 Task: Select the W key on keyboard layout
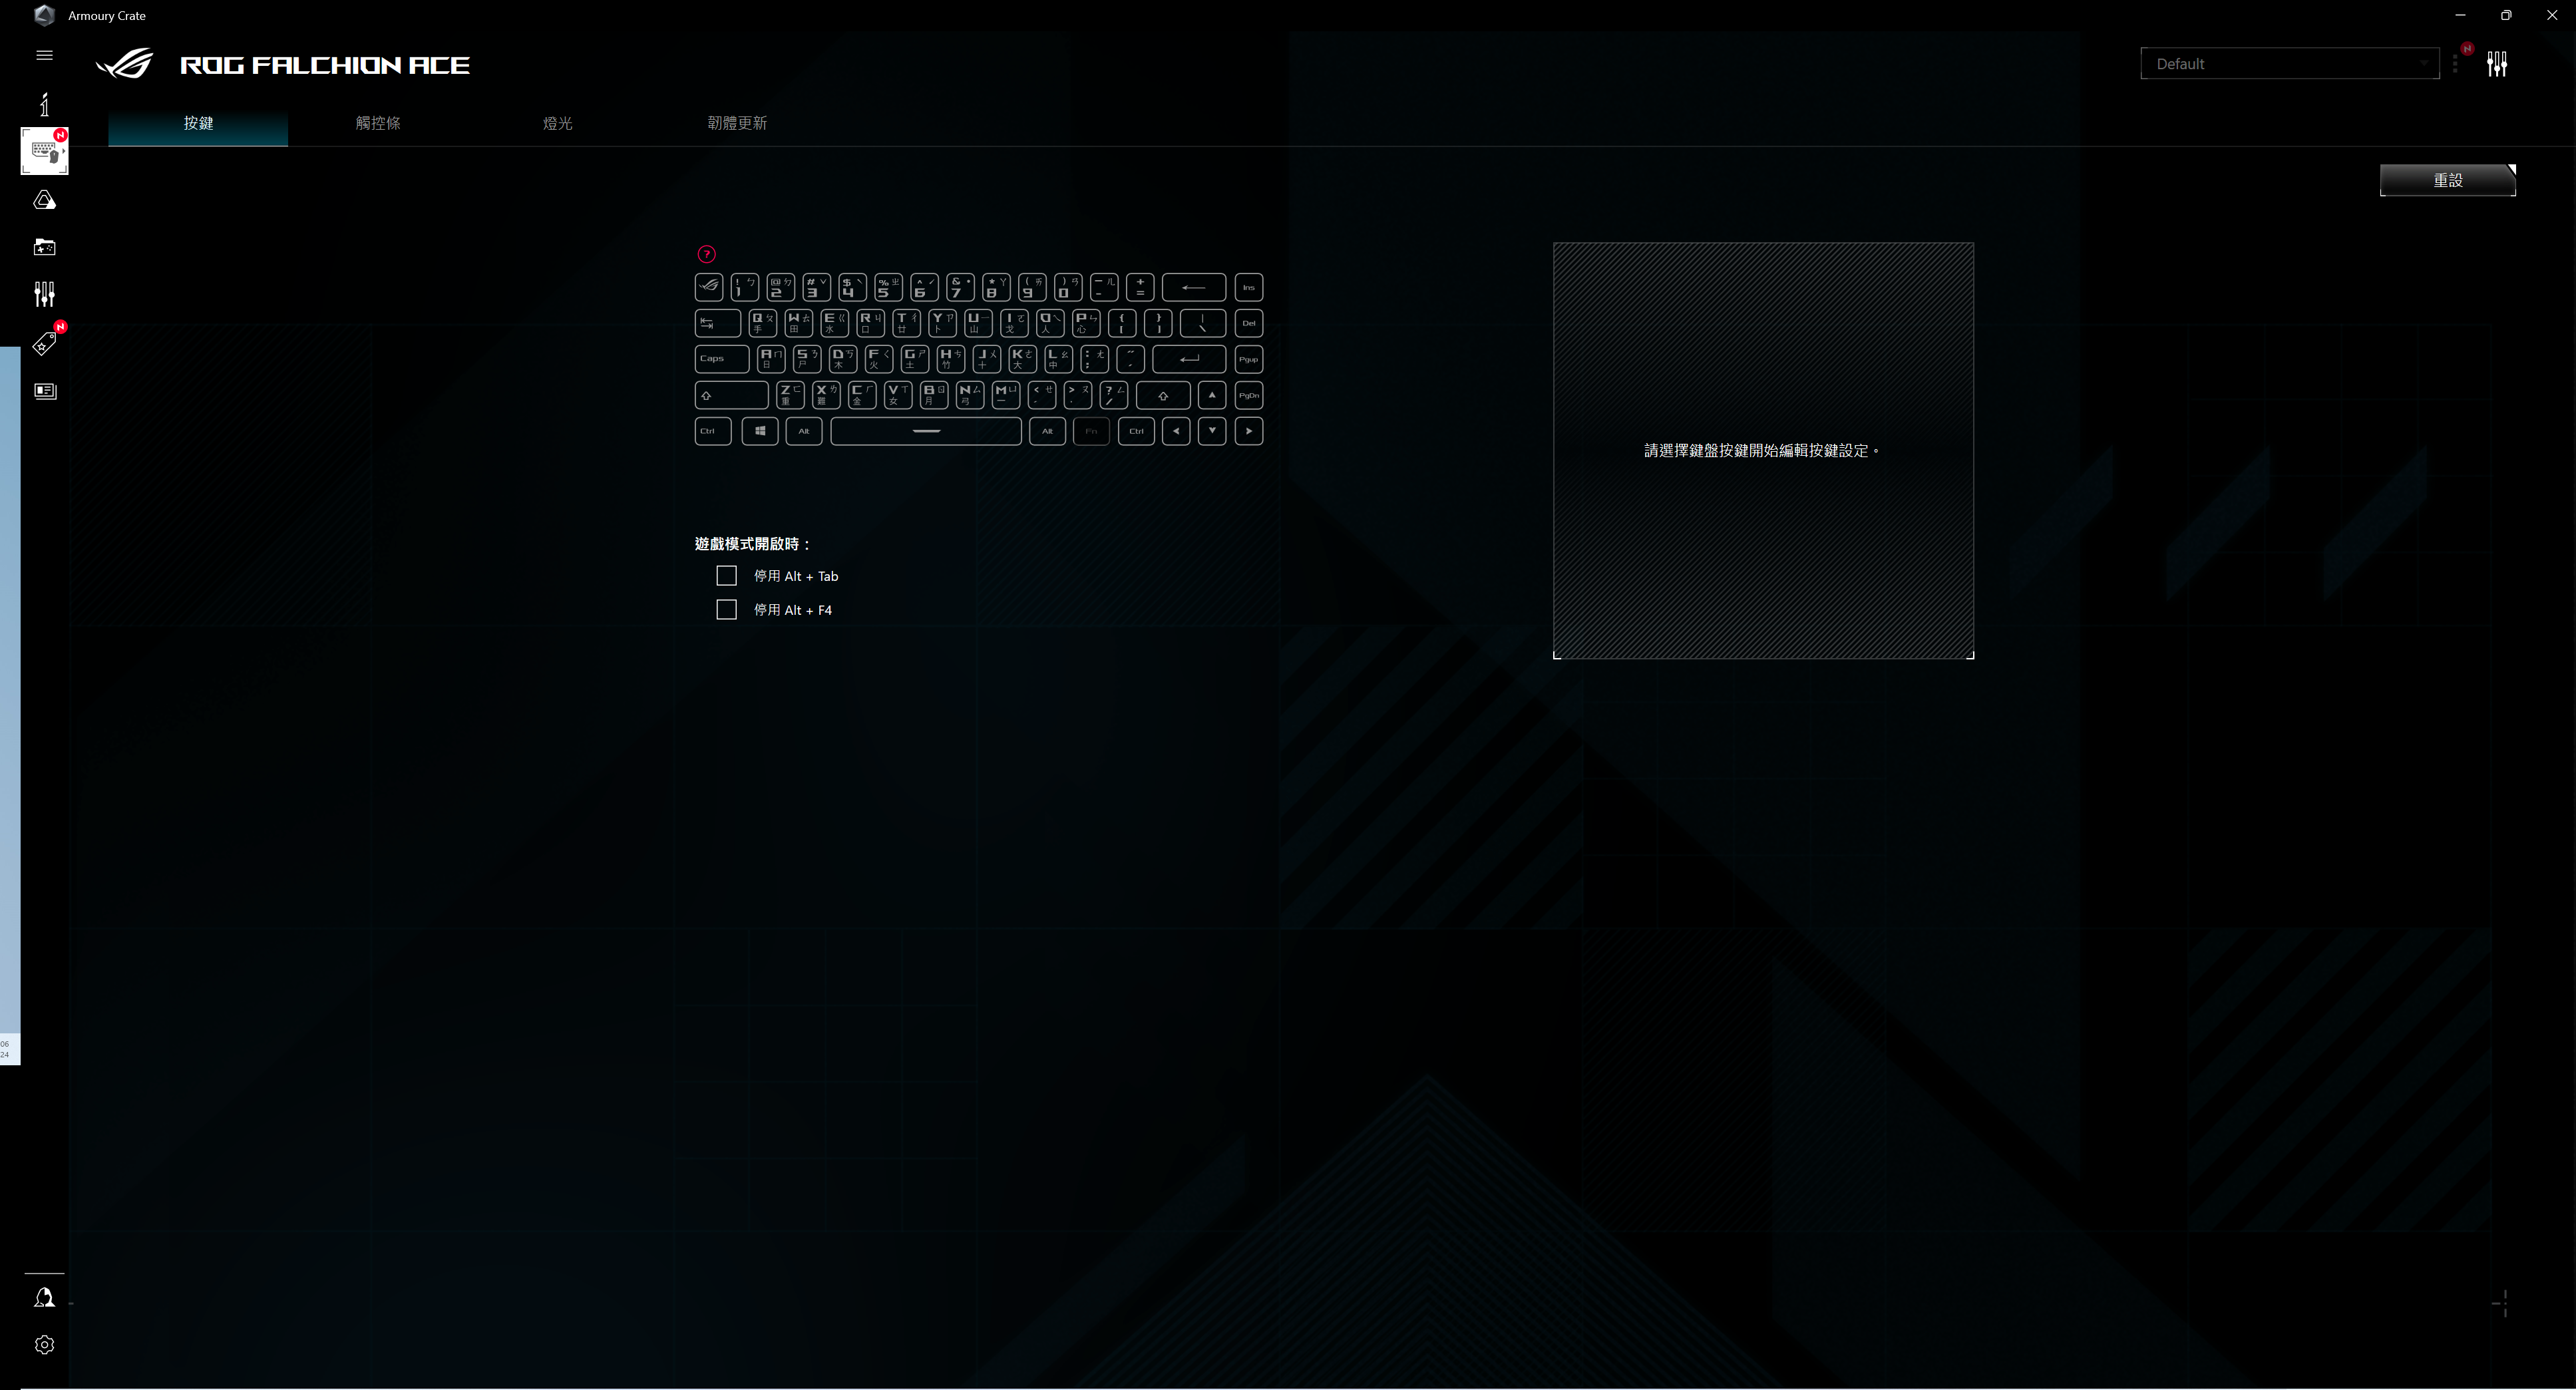(x=799, y=323)
